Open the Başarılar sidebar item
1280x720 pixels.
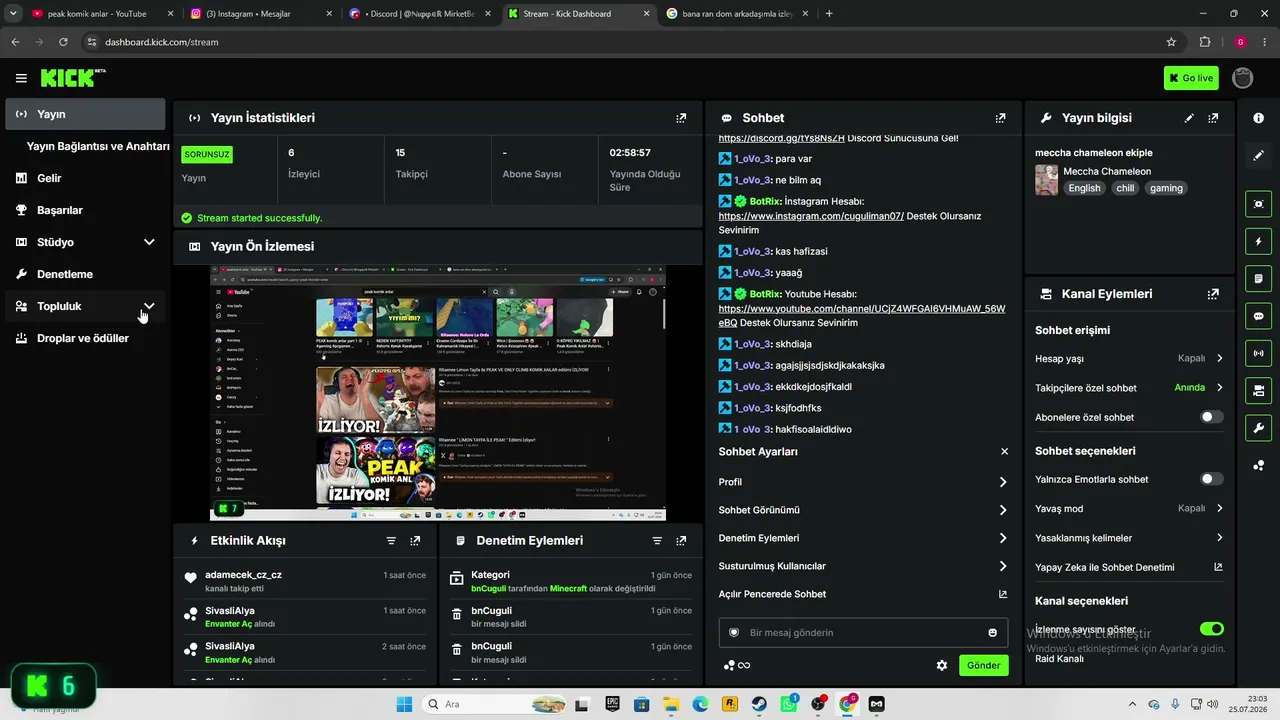tap(85, 210)
